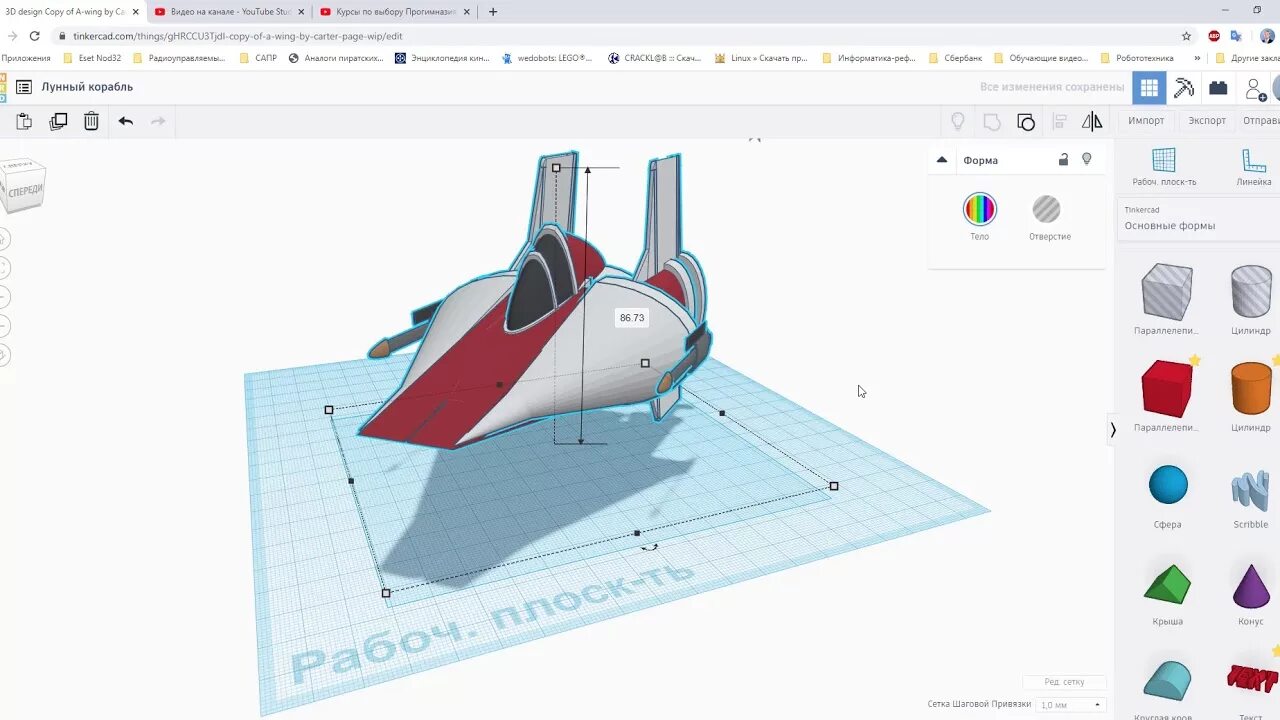Pick the purple cone (Конус) shape
The width and height of the screenshot is (1280, 720).
point(1251,585)
